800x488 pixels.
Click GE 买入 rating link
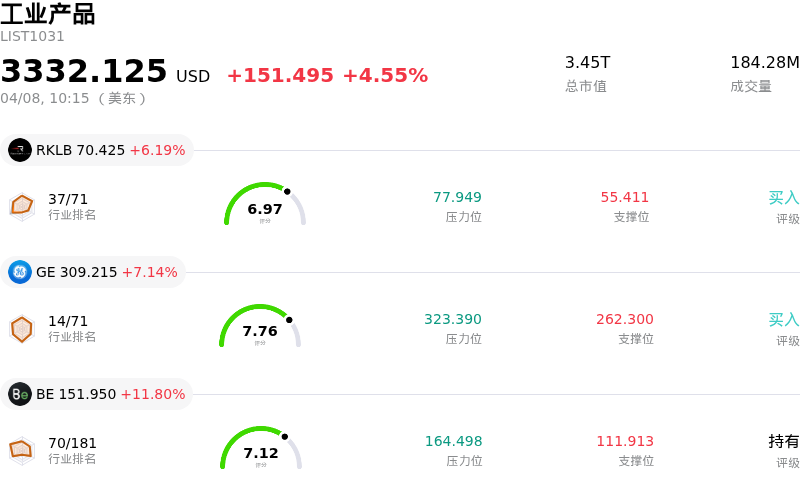[x=784, y=319]
